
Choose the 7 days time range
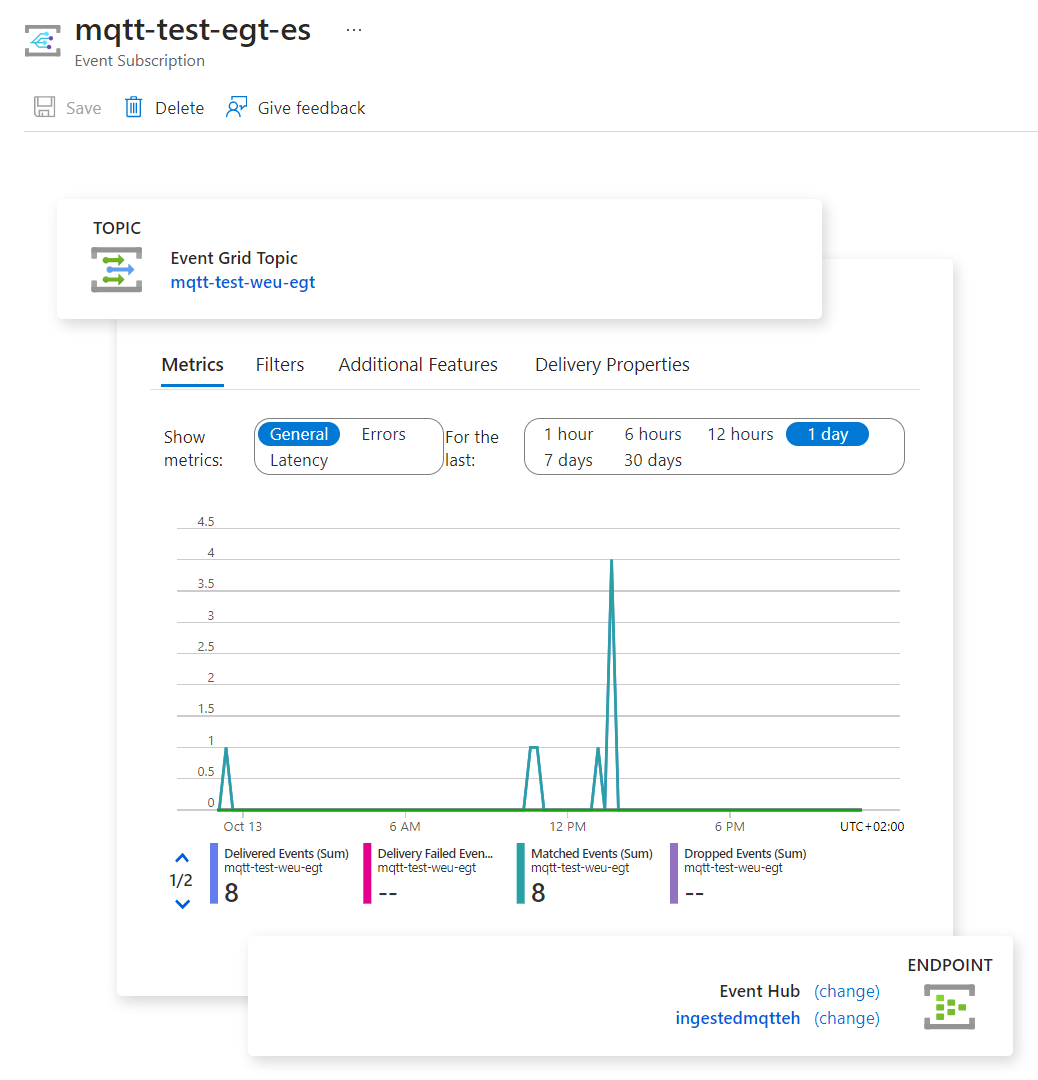pos(568,460)
